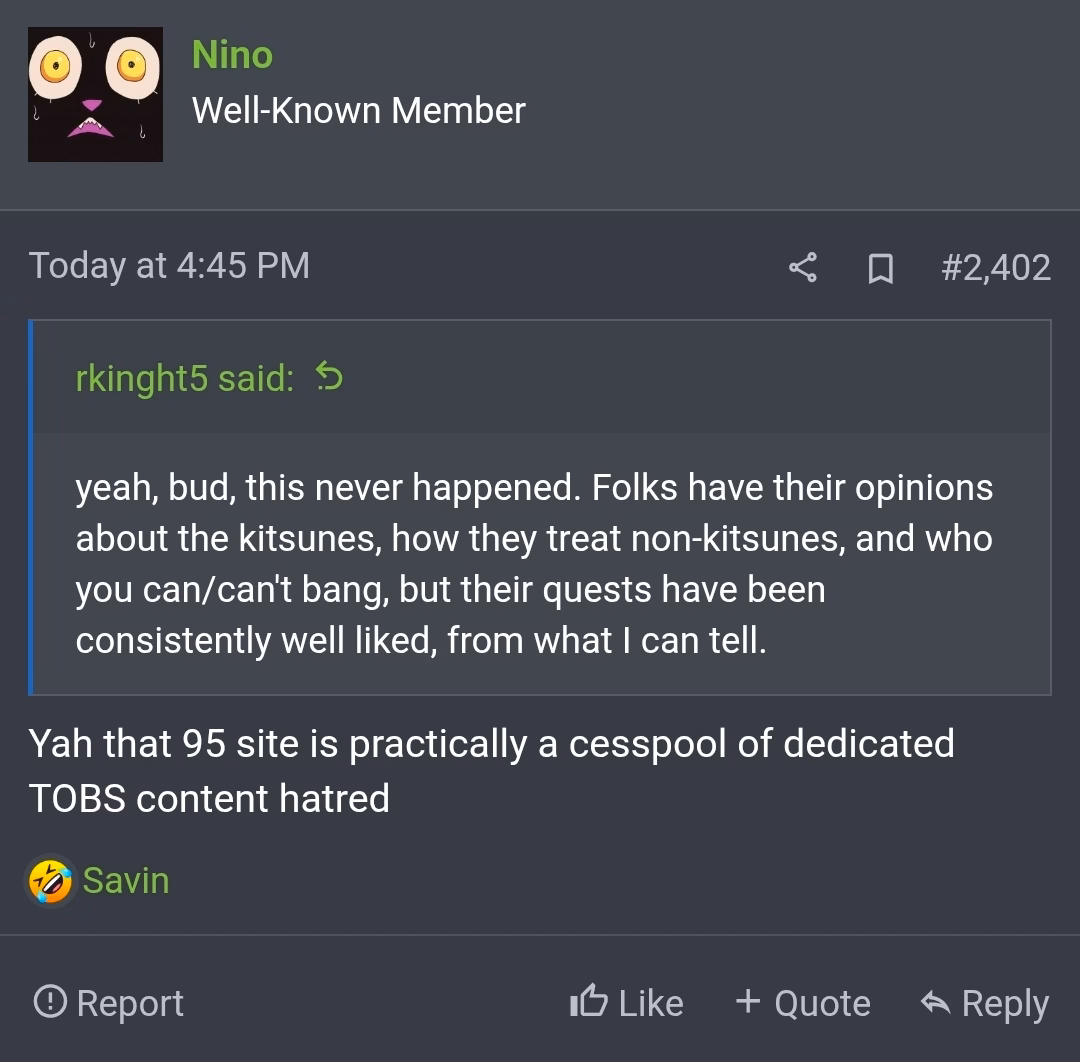This screenshot has height=1062, width=1080.
Task: Bookmark this post
Action: (880, 268)
